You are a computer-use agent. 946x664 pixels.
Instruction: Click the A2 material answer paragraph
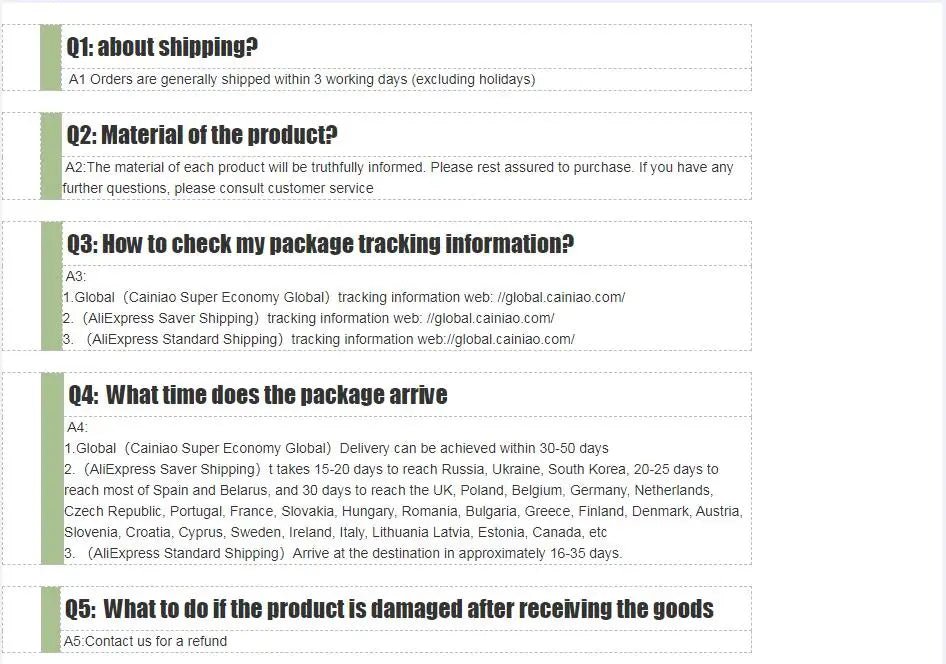(x=398, y=177)
